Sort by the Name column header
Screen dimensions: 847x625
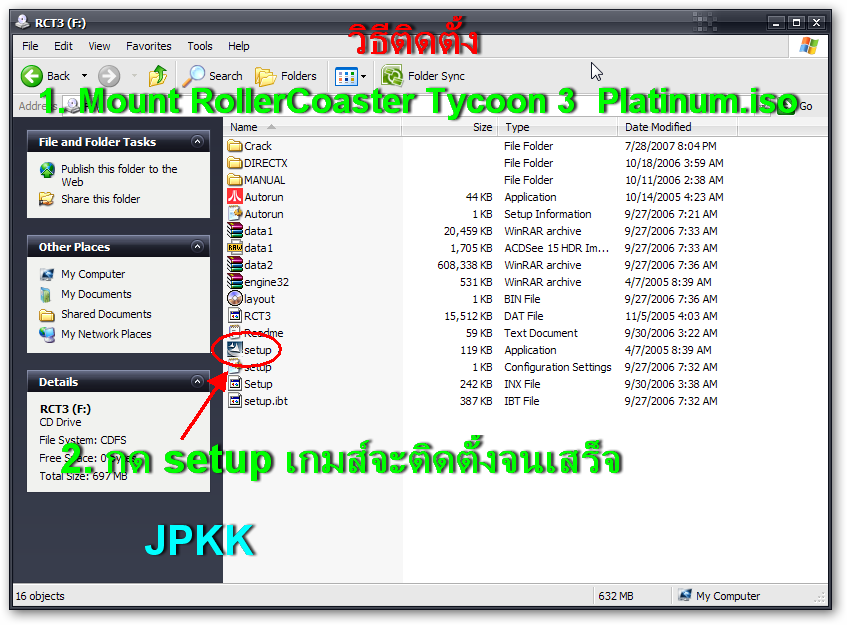pyautogui.click(x=312, y=127)
